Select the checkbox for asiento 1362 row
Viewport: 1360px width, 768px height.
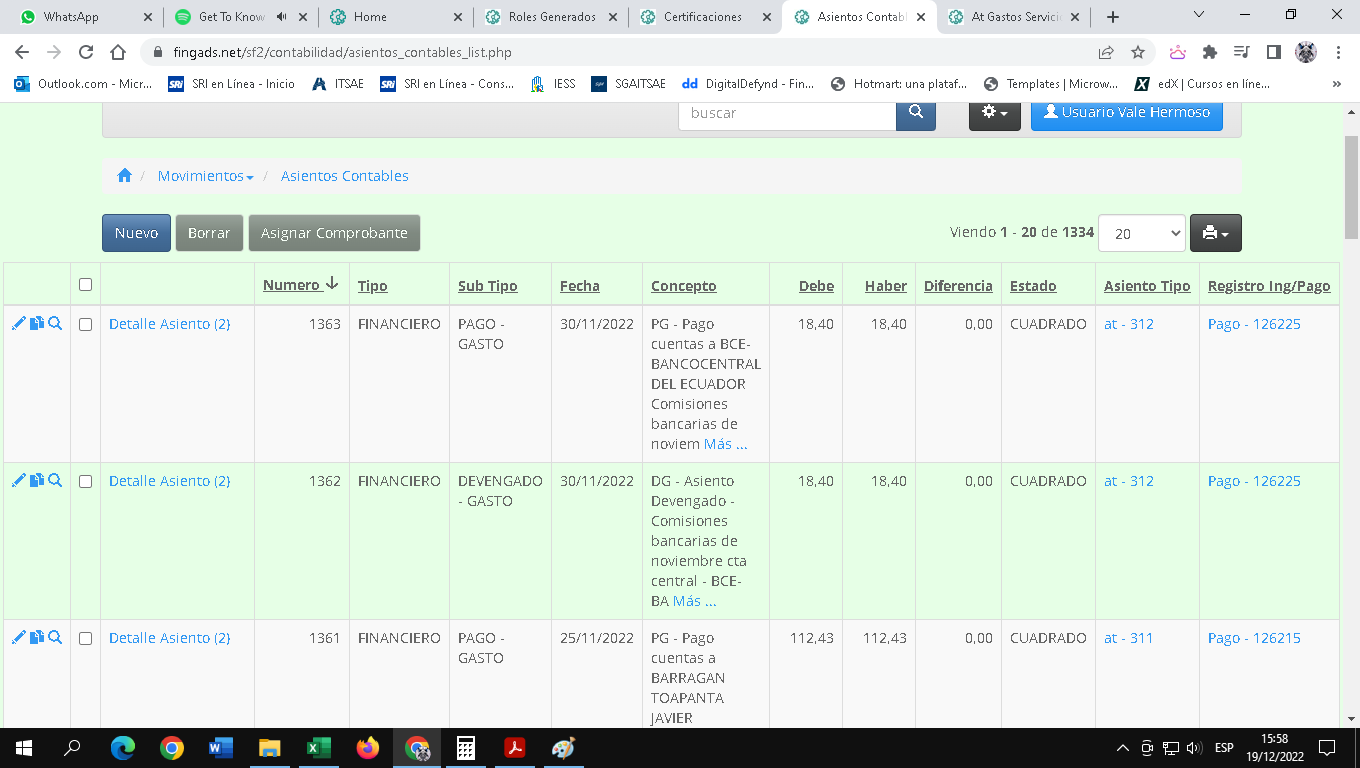(85, 481)
